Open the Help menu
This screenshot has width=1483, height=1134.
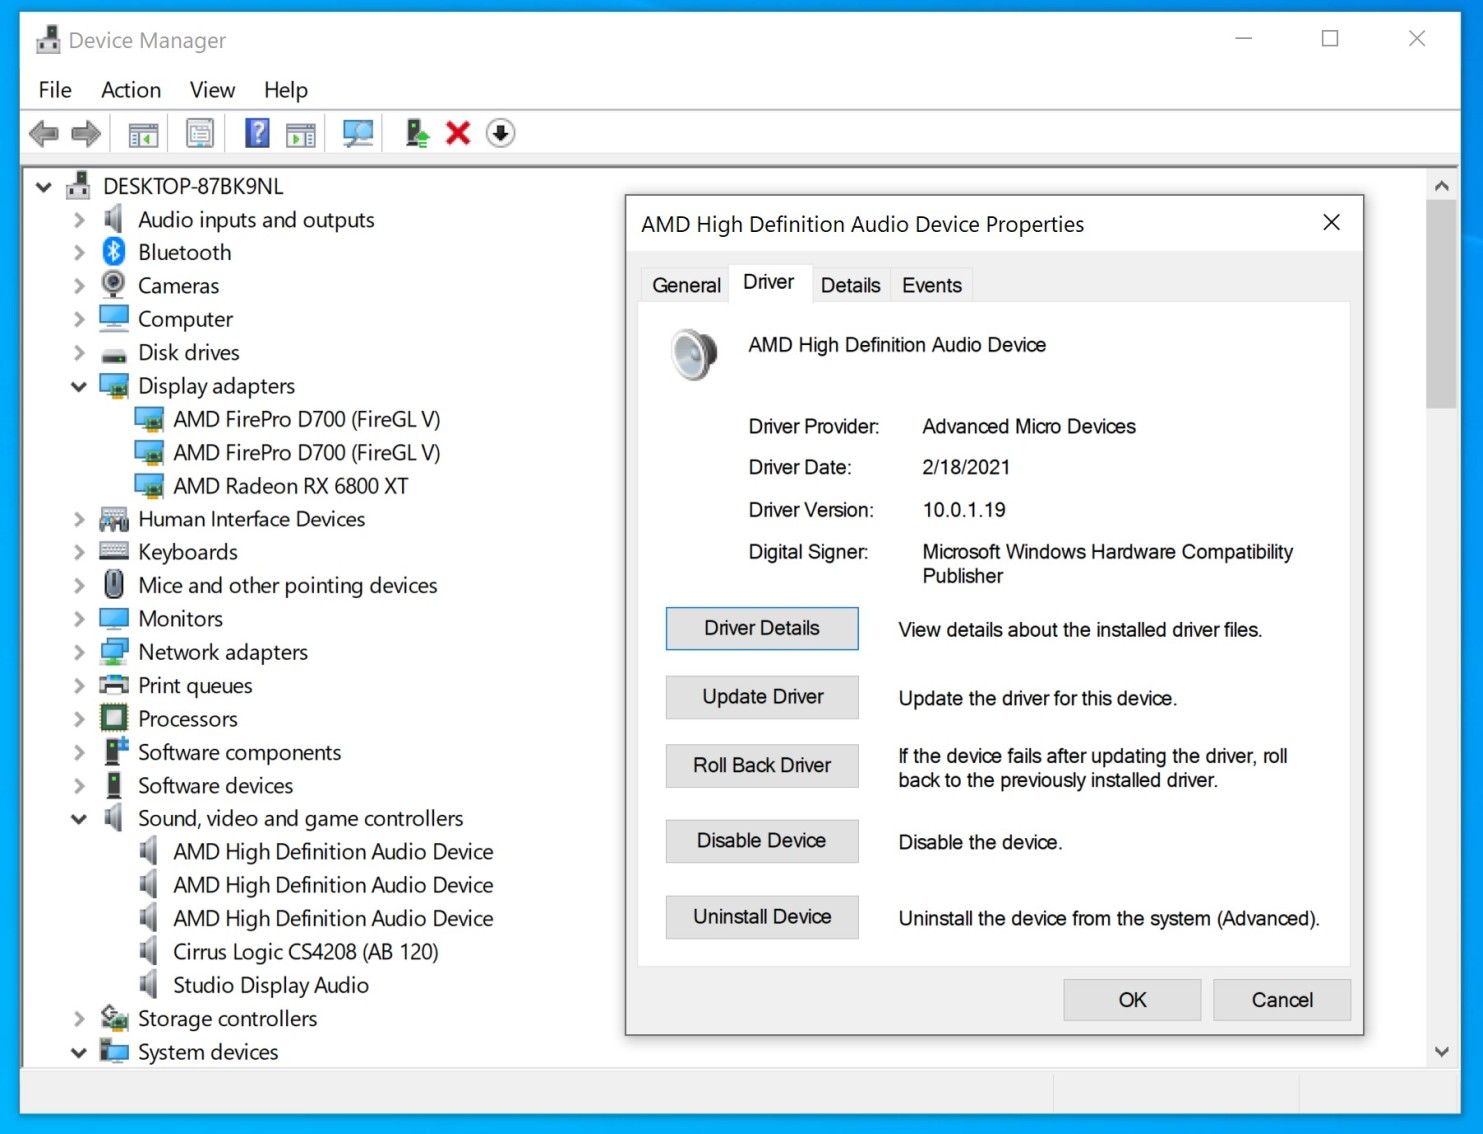point(286,90)
